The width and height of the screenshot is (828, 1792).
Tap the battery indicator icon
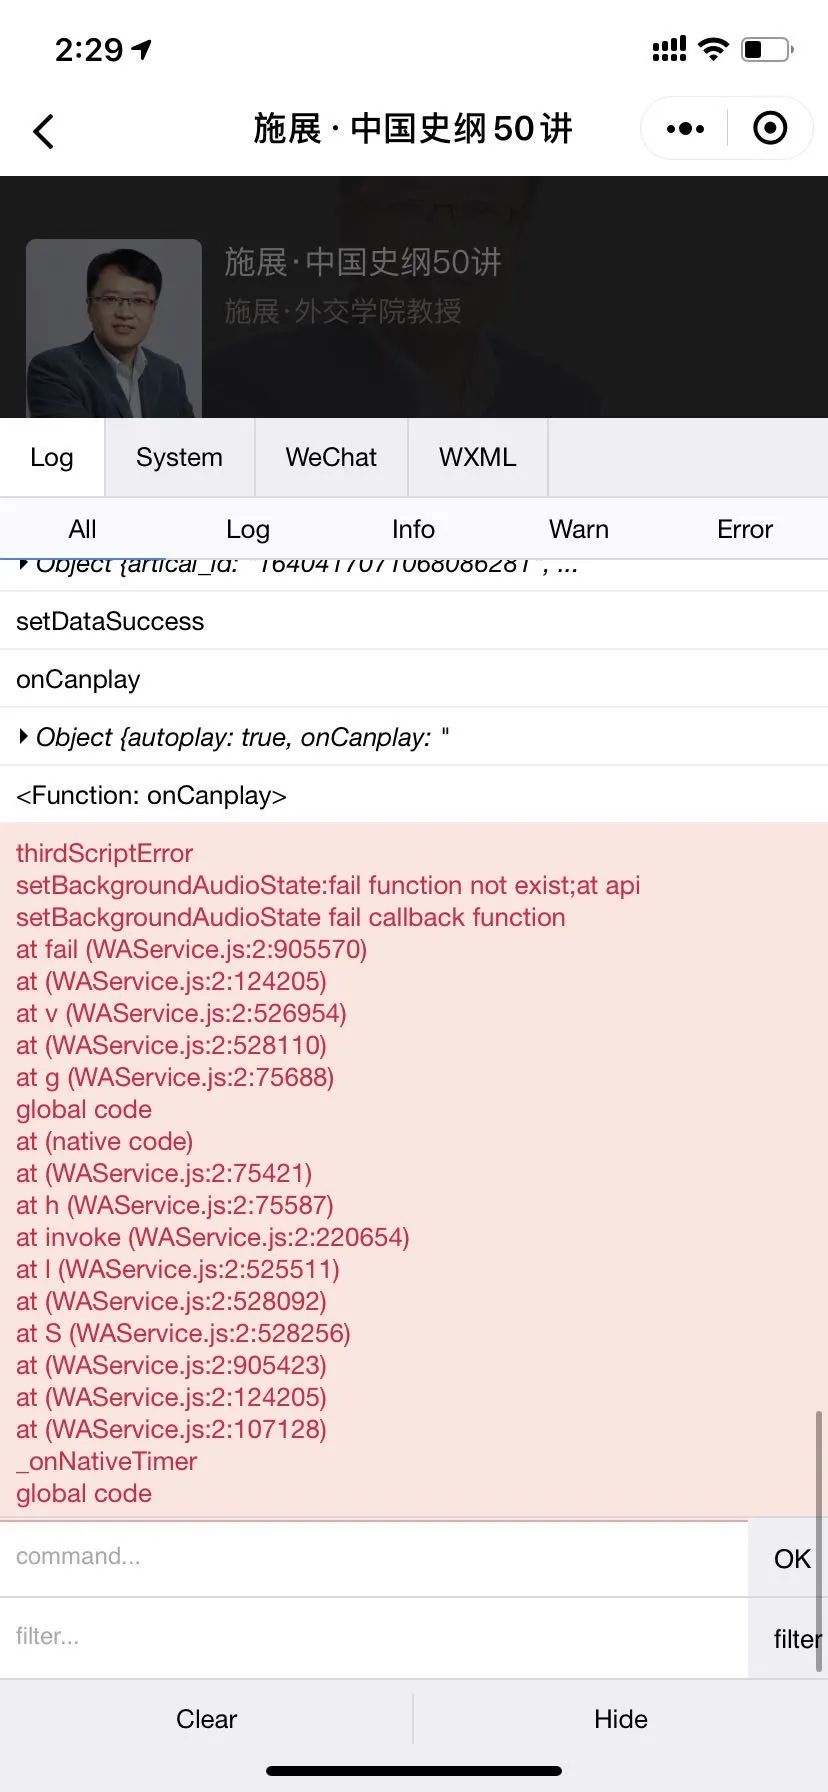767,49
